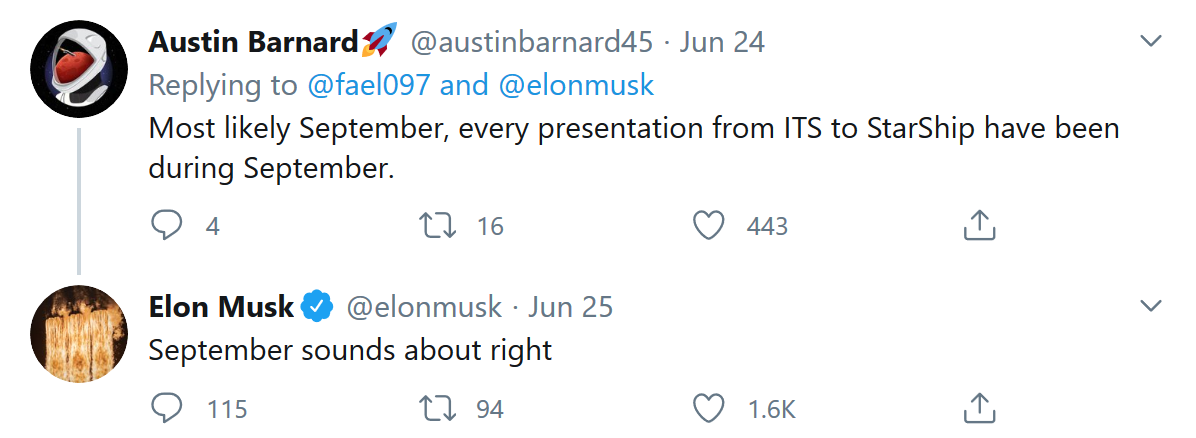Screen dimensions: 1196x438
Task: Open more options for Austin Barnard's tweet
Action: point(1152,42)
